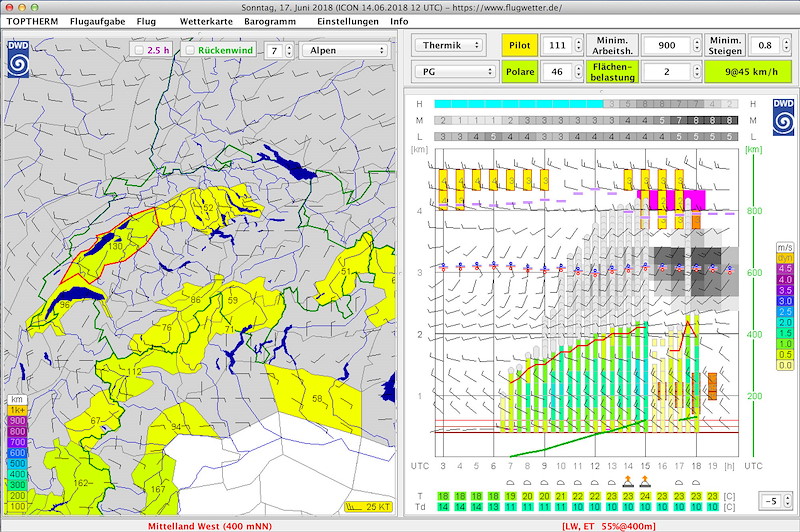Select the map region labeled 162
The height and width of the screenshot is (532, 800).
81,483
